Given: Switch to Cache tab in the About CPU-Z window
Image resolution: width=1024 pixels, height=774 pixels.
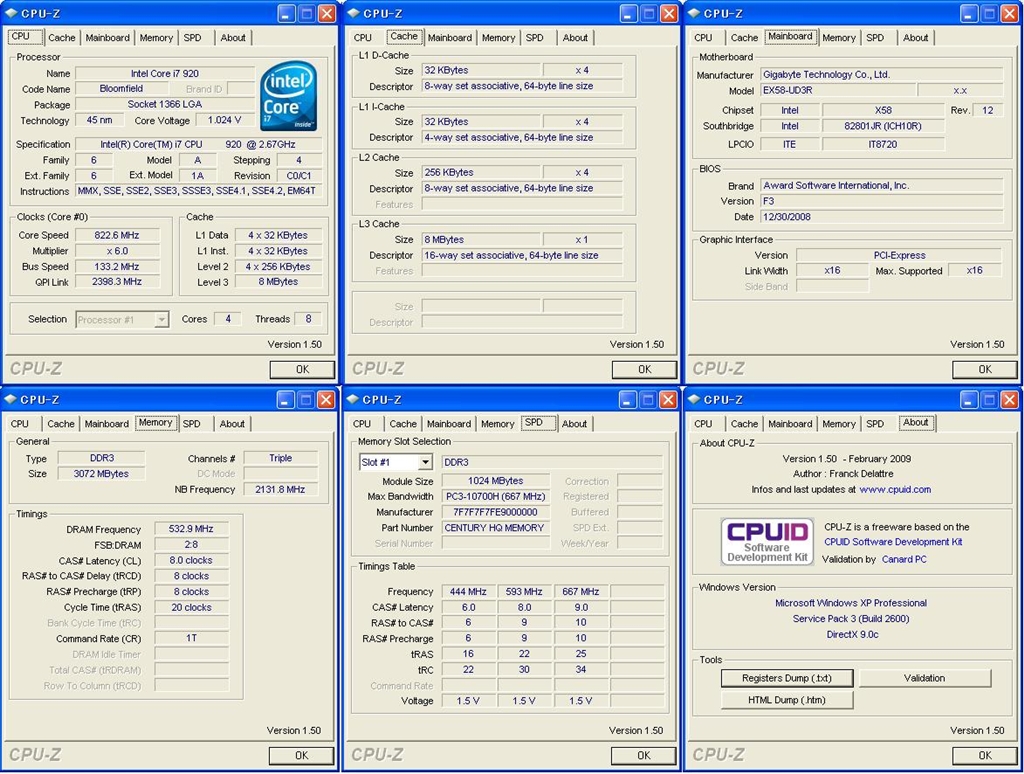Looking at the screenshot, I should (x=744, y=424).
